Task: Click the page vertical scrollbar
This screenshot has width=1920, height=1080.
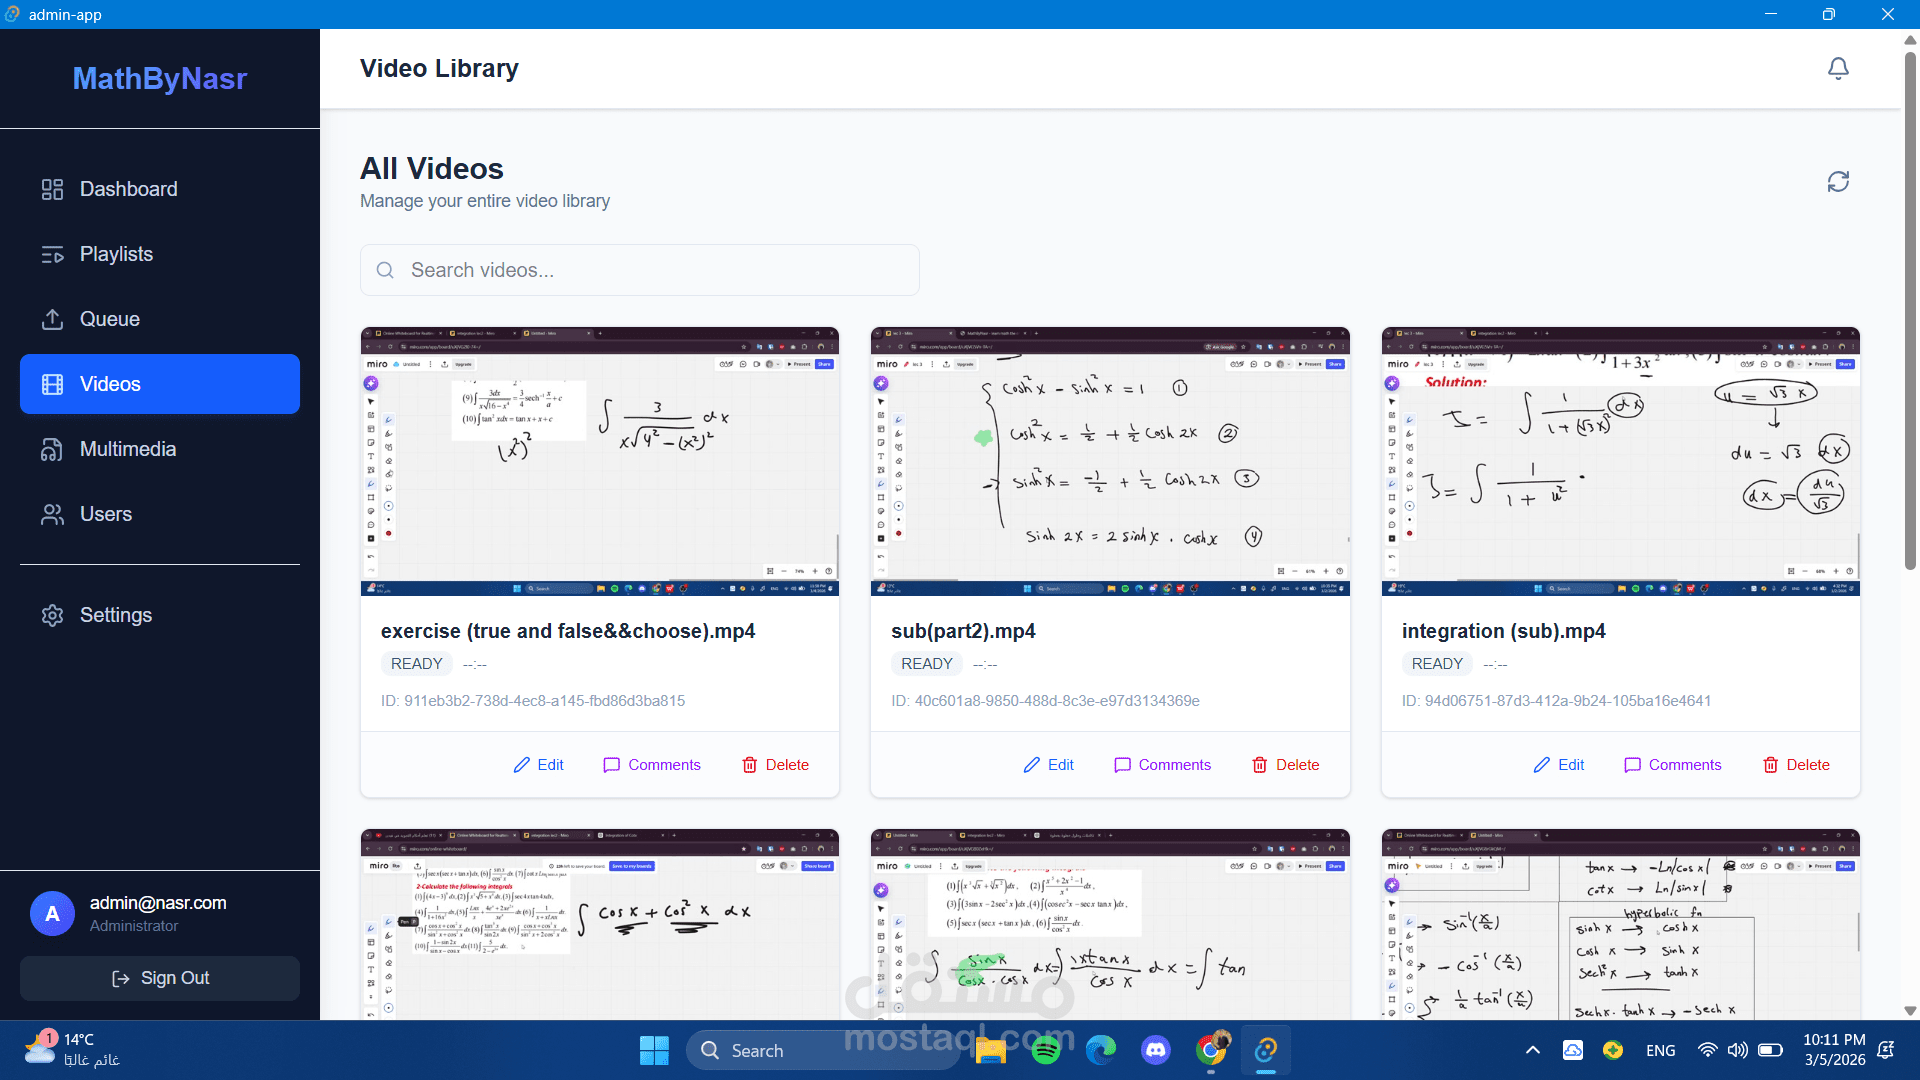Action: tap(1910, 300)
